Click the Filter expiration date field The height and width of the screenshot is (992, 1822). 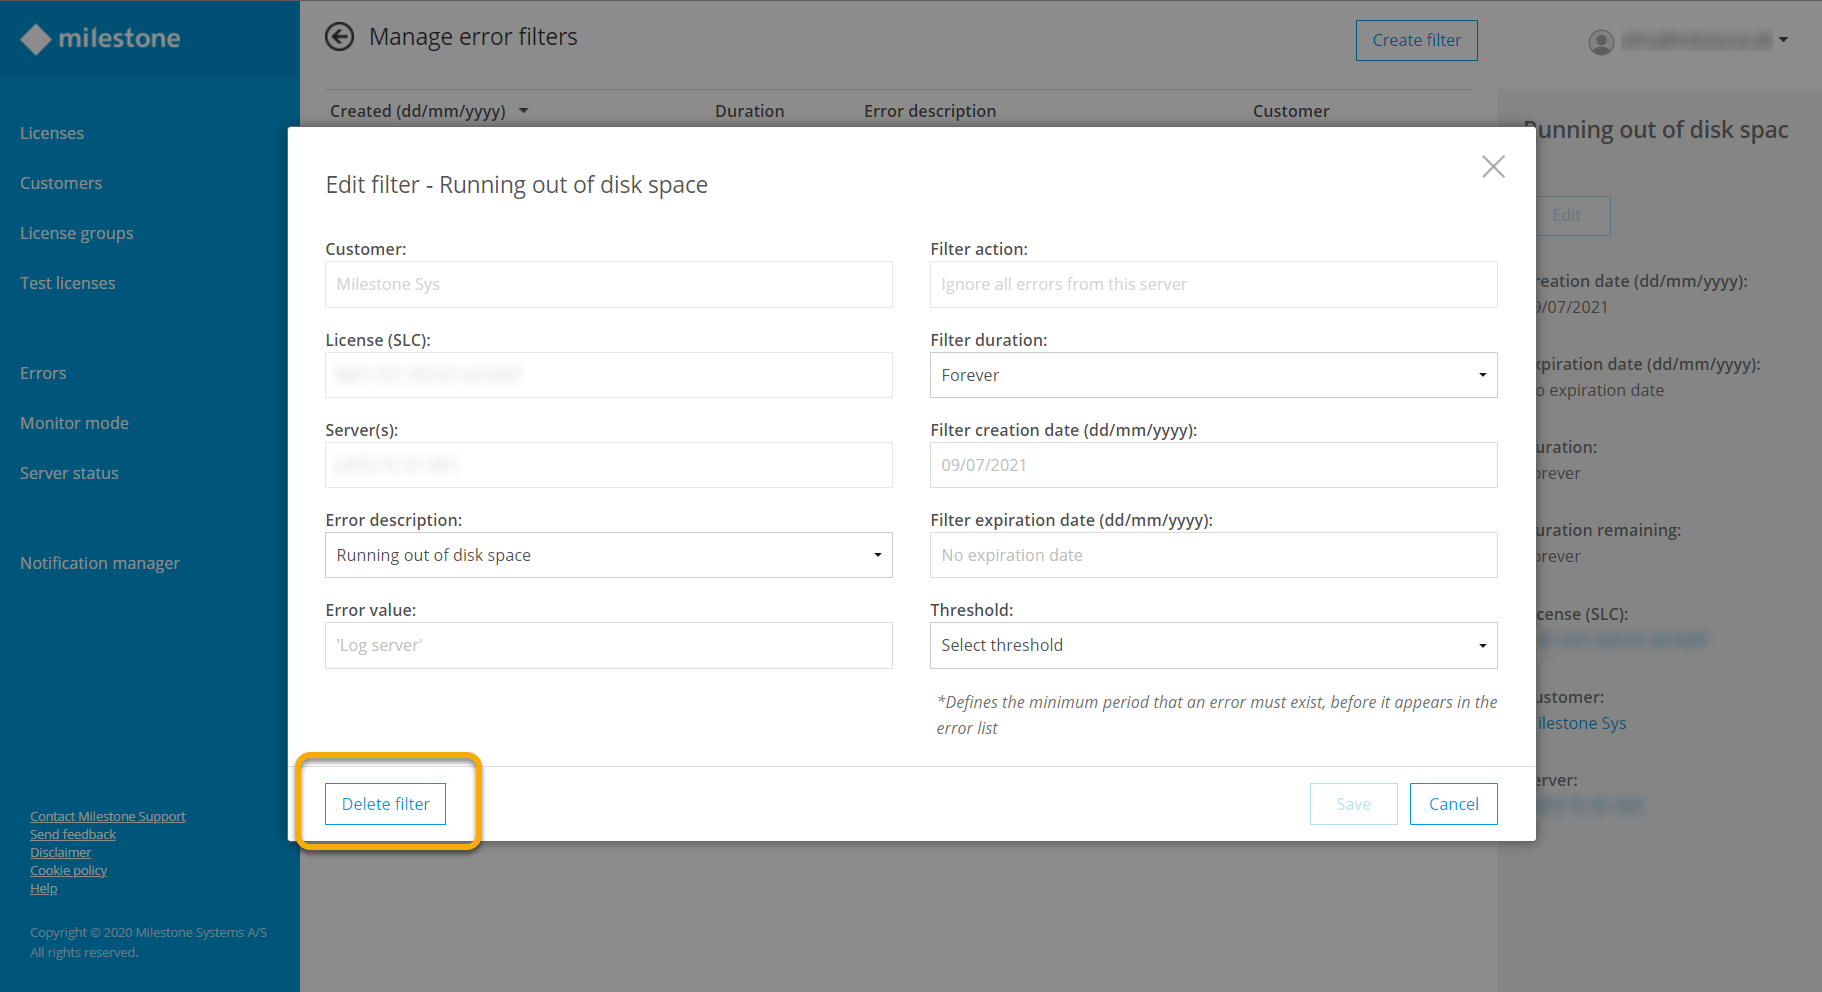tap(1213, 555)
